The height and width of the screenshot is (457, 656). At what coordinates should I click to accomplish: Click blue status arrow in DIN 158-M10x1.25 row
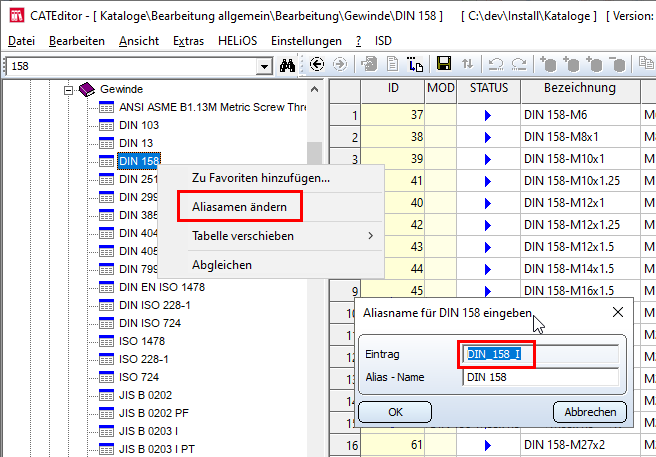[487, 181]
